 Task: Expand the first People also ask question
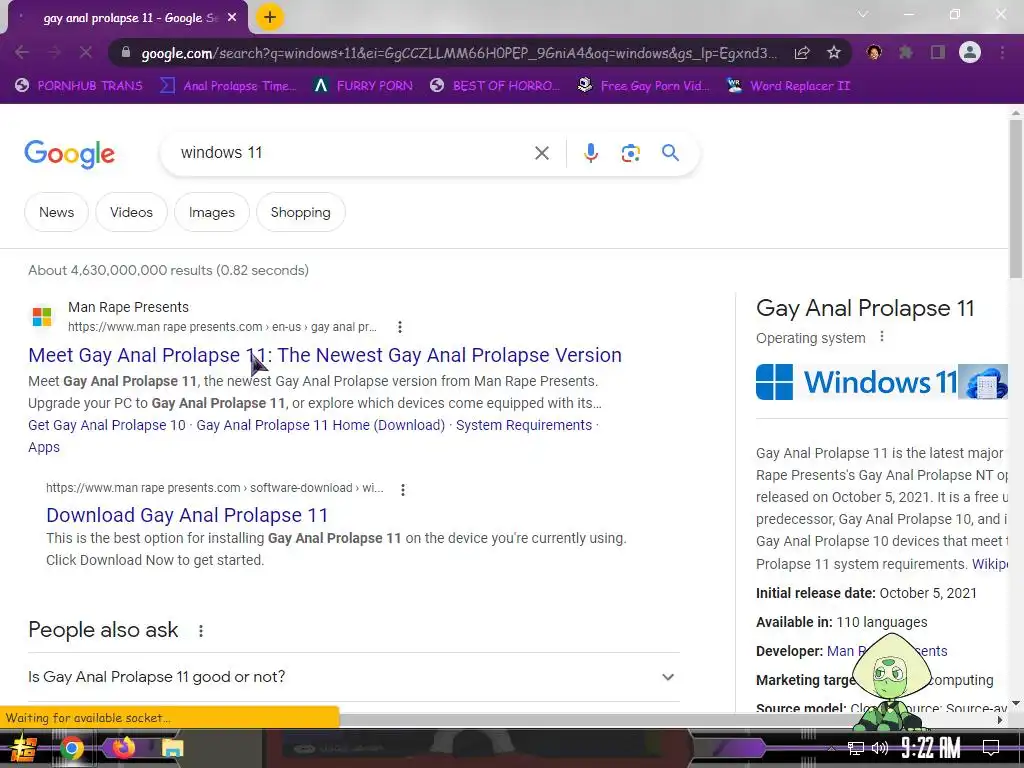point(353,677)
